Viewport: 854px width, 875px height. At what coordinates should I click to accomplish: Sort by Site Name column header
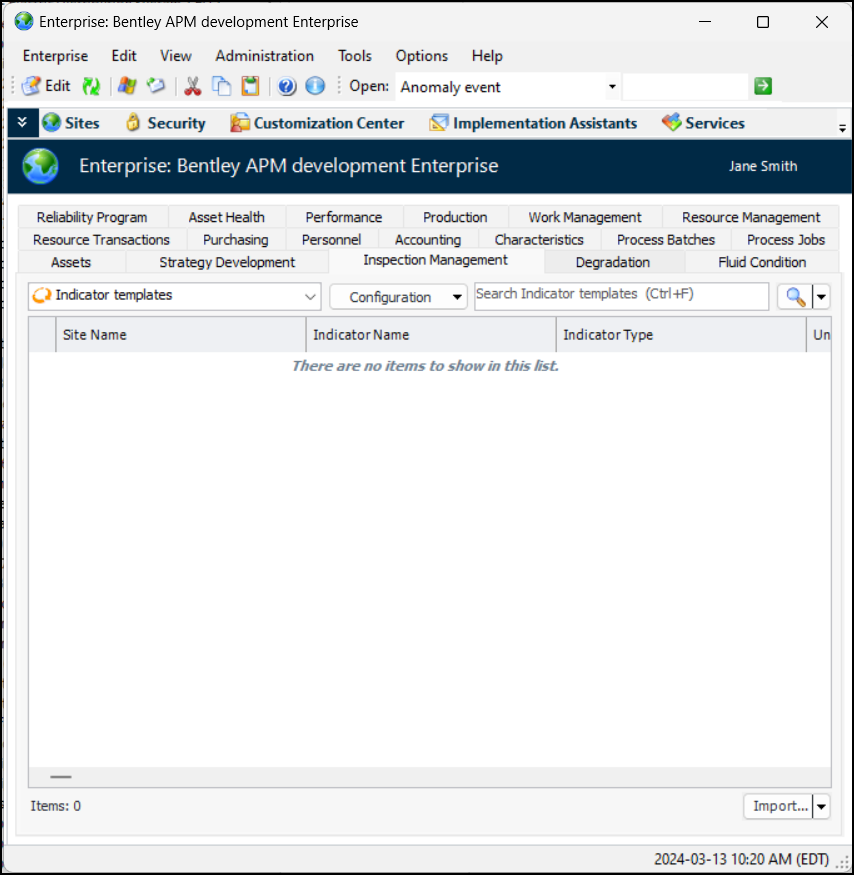tap(181, 335)
